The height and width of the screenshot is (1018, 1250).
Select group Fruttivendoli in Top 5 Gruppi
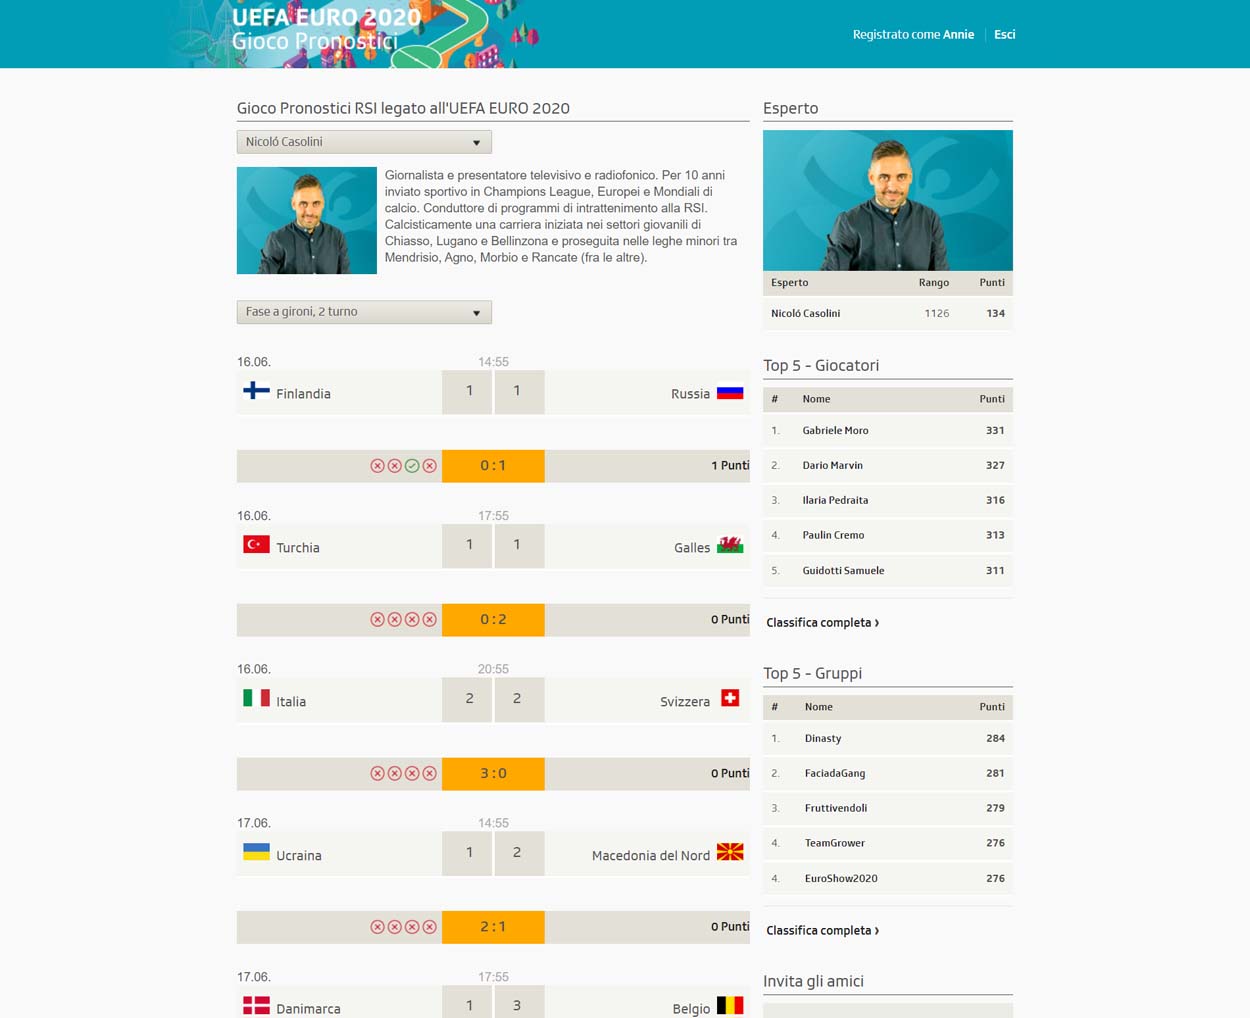coord(836,808)
